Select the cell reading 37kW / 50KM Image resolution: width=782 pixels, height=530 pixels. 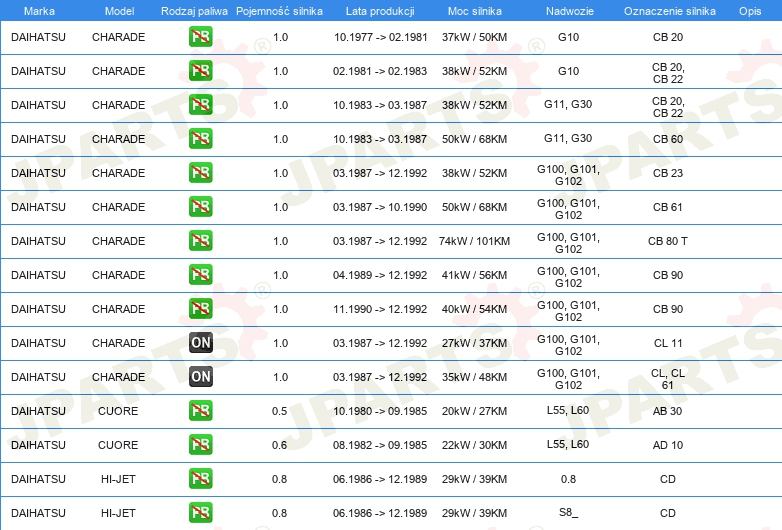[474, 37]
